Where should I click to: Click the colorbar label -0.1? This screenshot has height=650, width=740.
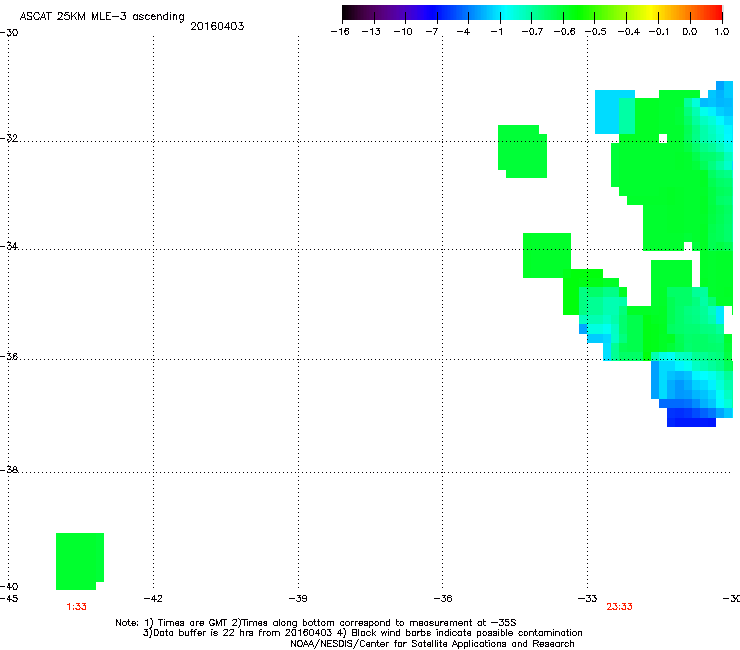click(659, 32)
